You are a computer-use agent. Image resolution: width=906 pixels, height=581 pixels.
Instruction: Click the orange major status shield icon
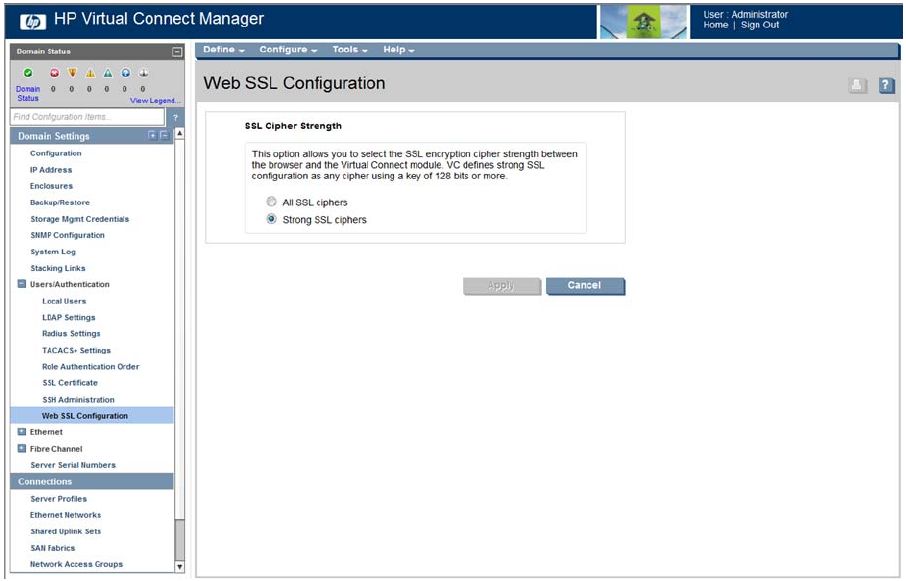coord(72,73)
